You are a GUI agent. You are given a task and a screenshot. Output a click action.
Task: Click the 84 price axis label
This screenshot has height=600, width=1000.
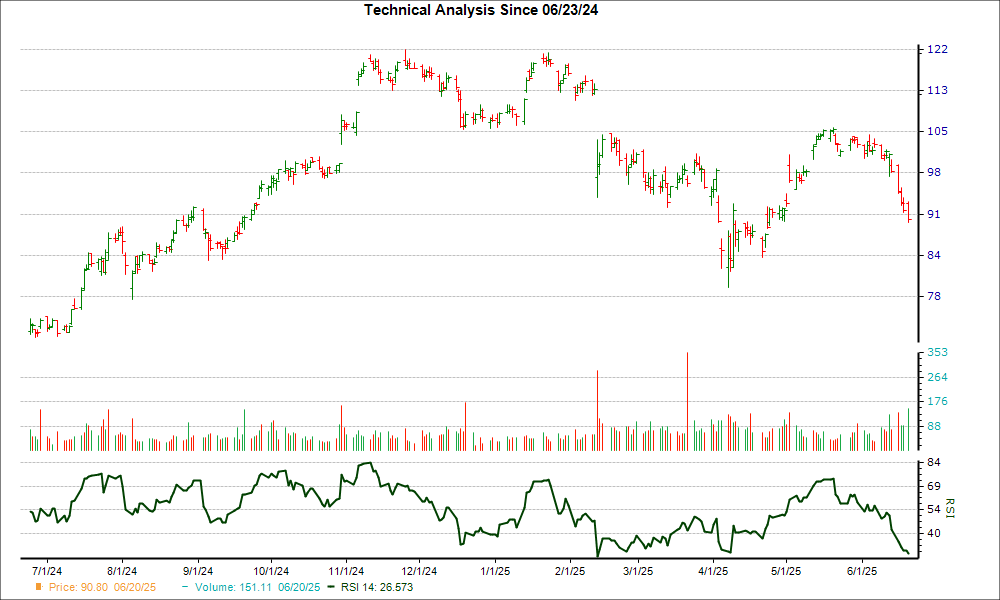(934, 255)
